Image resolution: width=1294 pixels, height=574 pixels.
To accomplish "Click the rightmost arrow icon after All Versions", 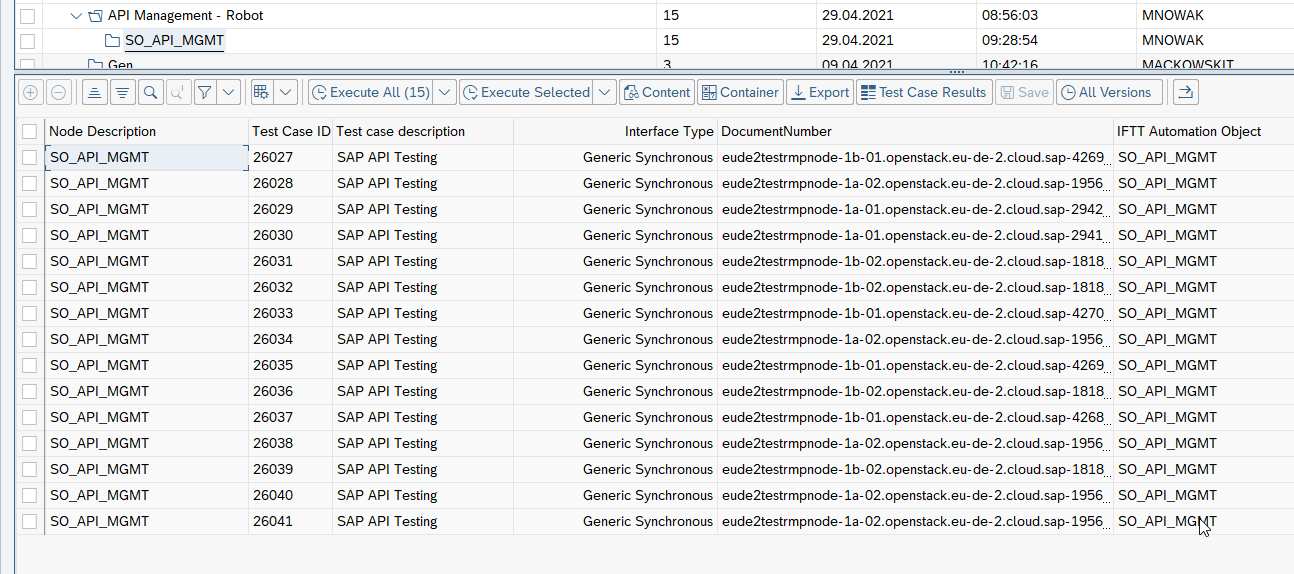I will [1185, 92].
